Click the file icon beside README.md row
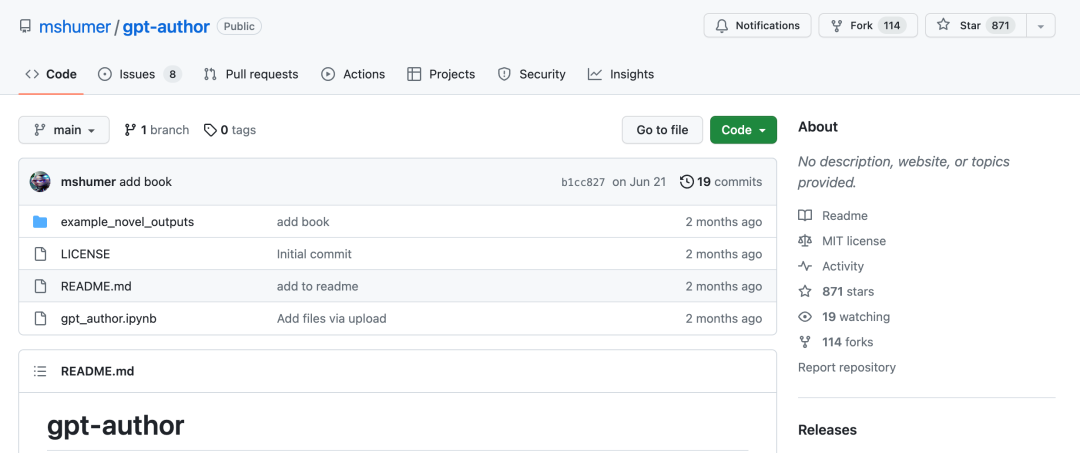 point(40,286)
